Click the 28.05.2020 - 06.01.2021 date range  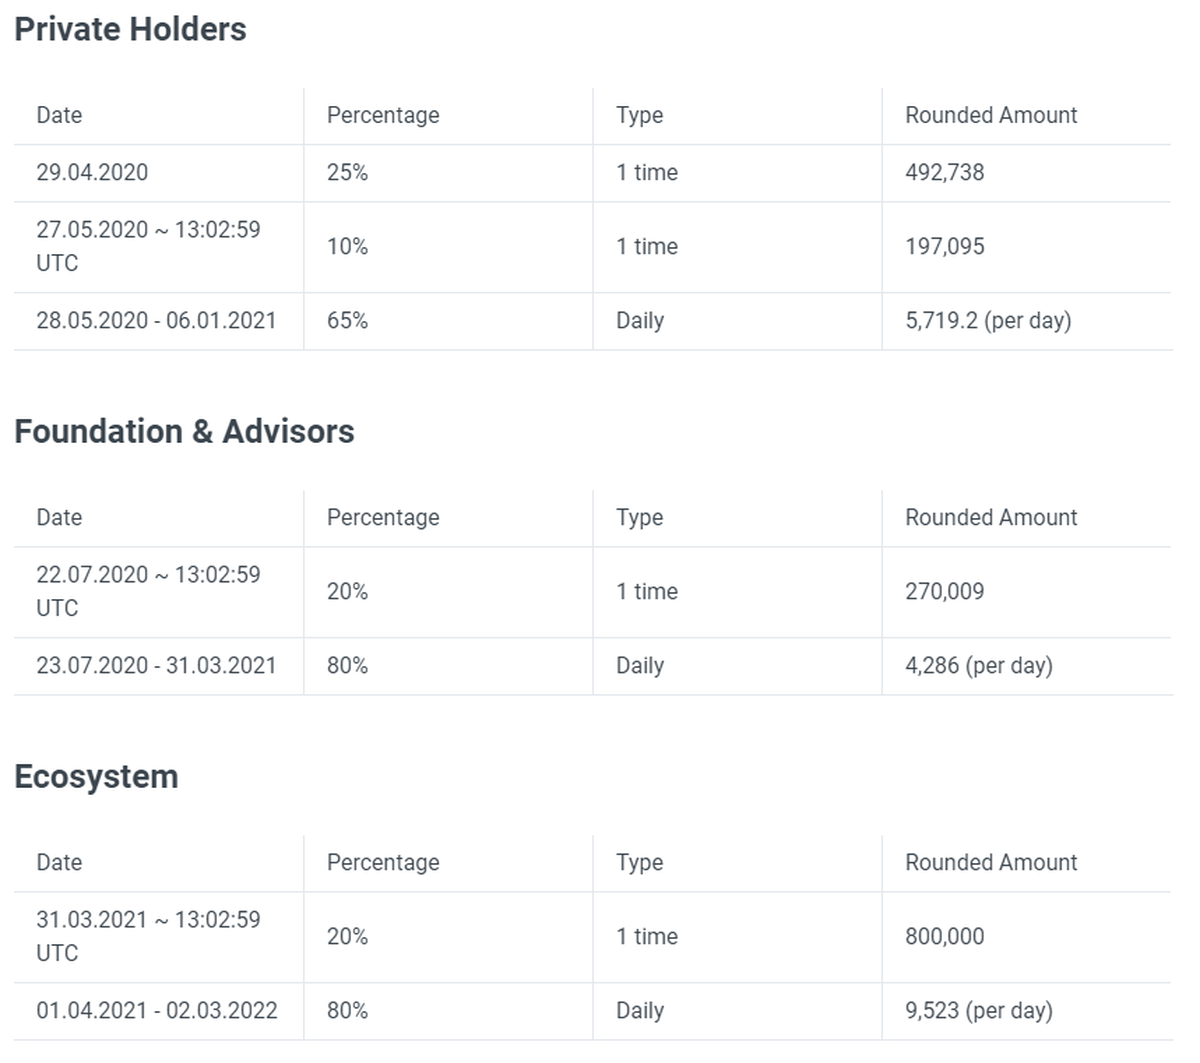click(156, 320)
